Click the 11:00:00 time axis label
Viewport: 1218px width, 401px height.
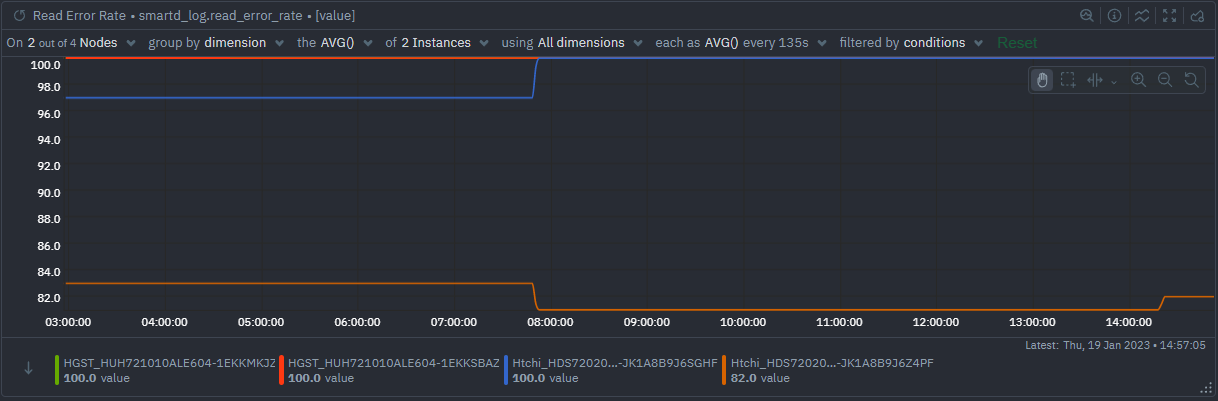pos(839,322)
